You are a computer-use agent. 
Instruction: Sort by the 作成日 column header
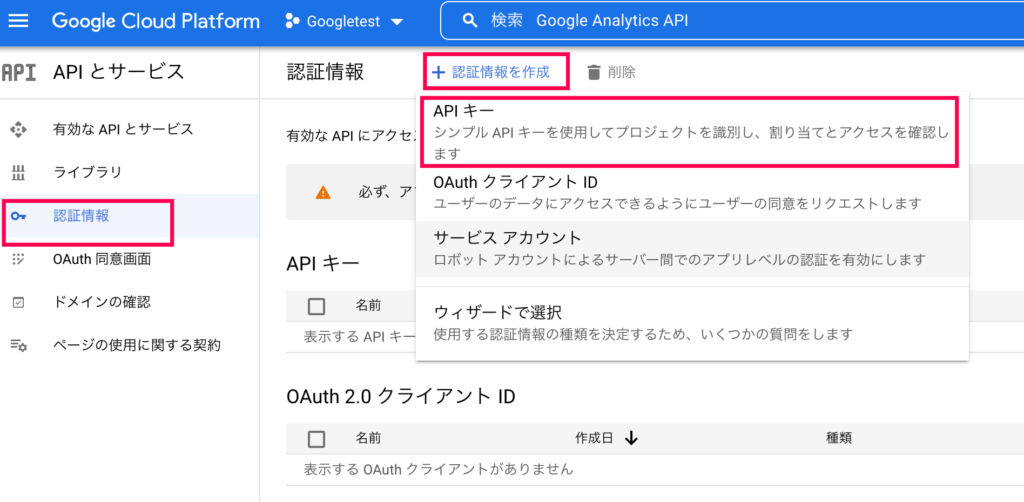594,439
